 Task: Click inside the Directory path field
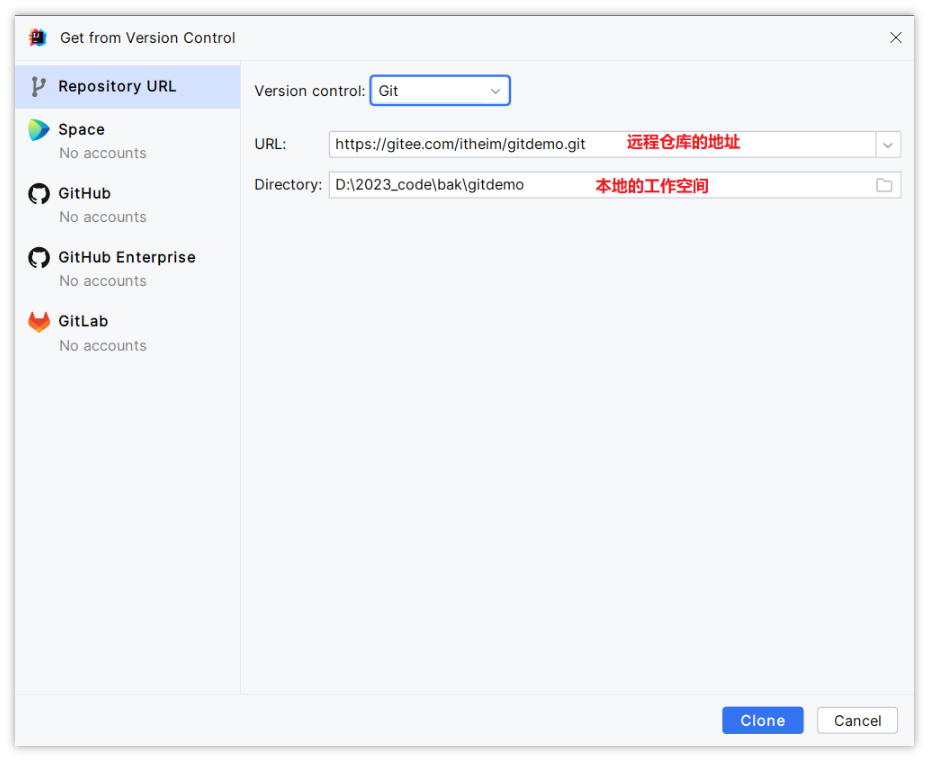tap(601, 186)
